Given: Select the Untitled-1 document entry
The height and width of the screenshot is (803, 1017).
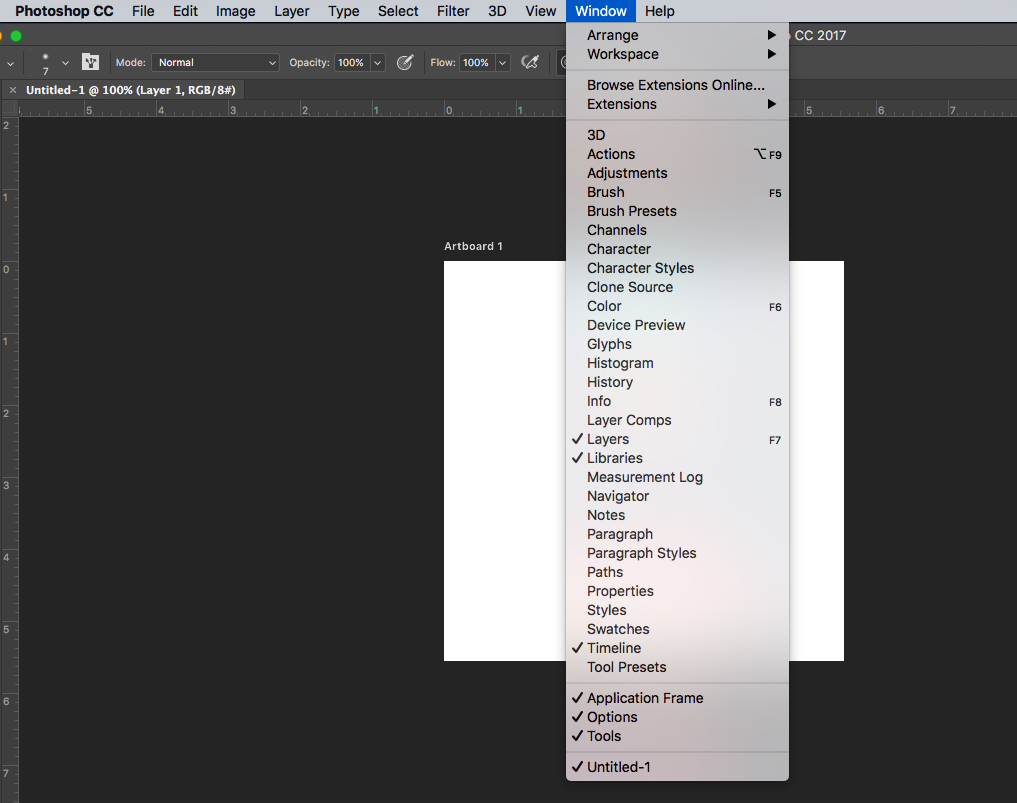Looking at the screenshot, I should tap(677, 767).
